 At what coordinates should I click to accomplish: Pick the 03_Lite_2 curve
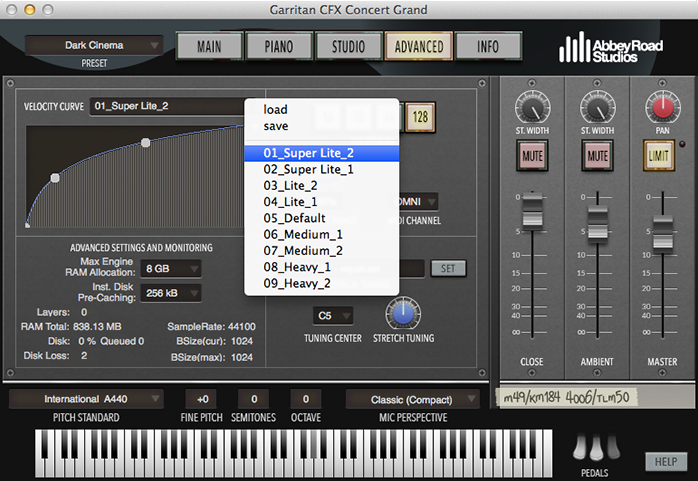tap(321, 186)
